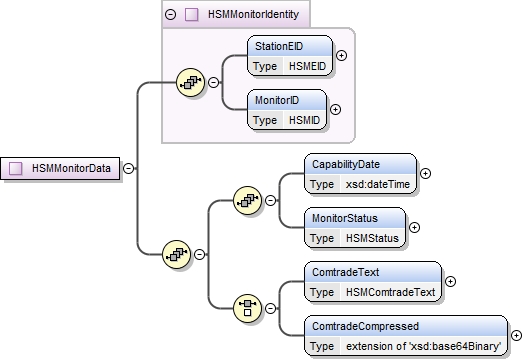524x361 pixels.
Task: Expand the ComtradeCompressed element
Action: 516,335
